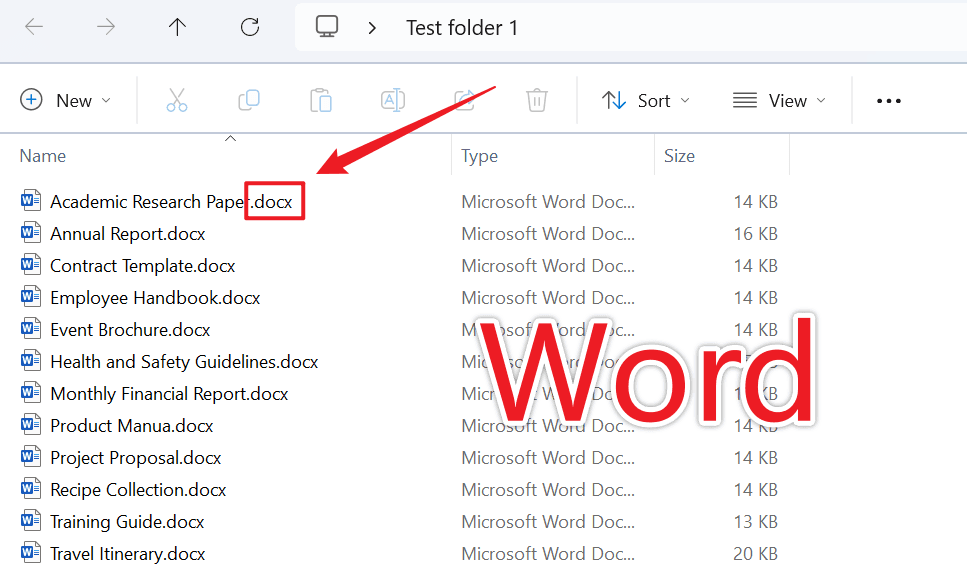Select Project Proposal.docx
The height and width of the screenshot is (587, 967).
click(x=136, y=458)
